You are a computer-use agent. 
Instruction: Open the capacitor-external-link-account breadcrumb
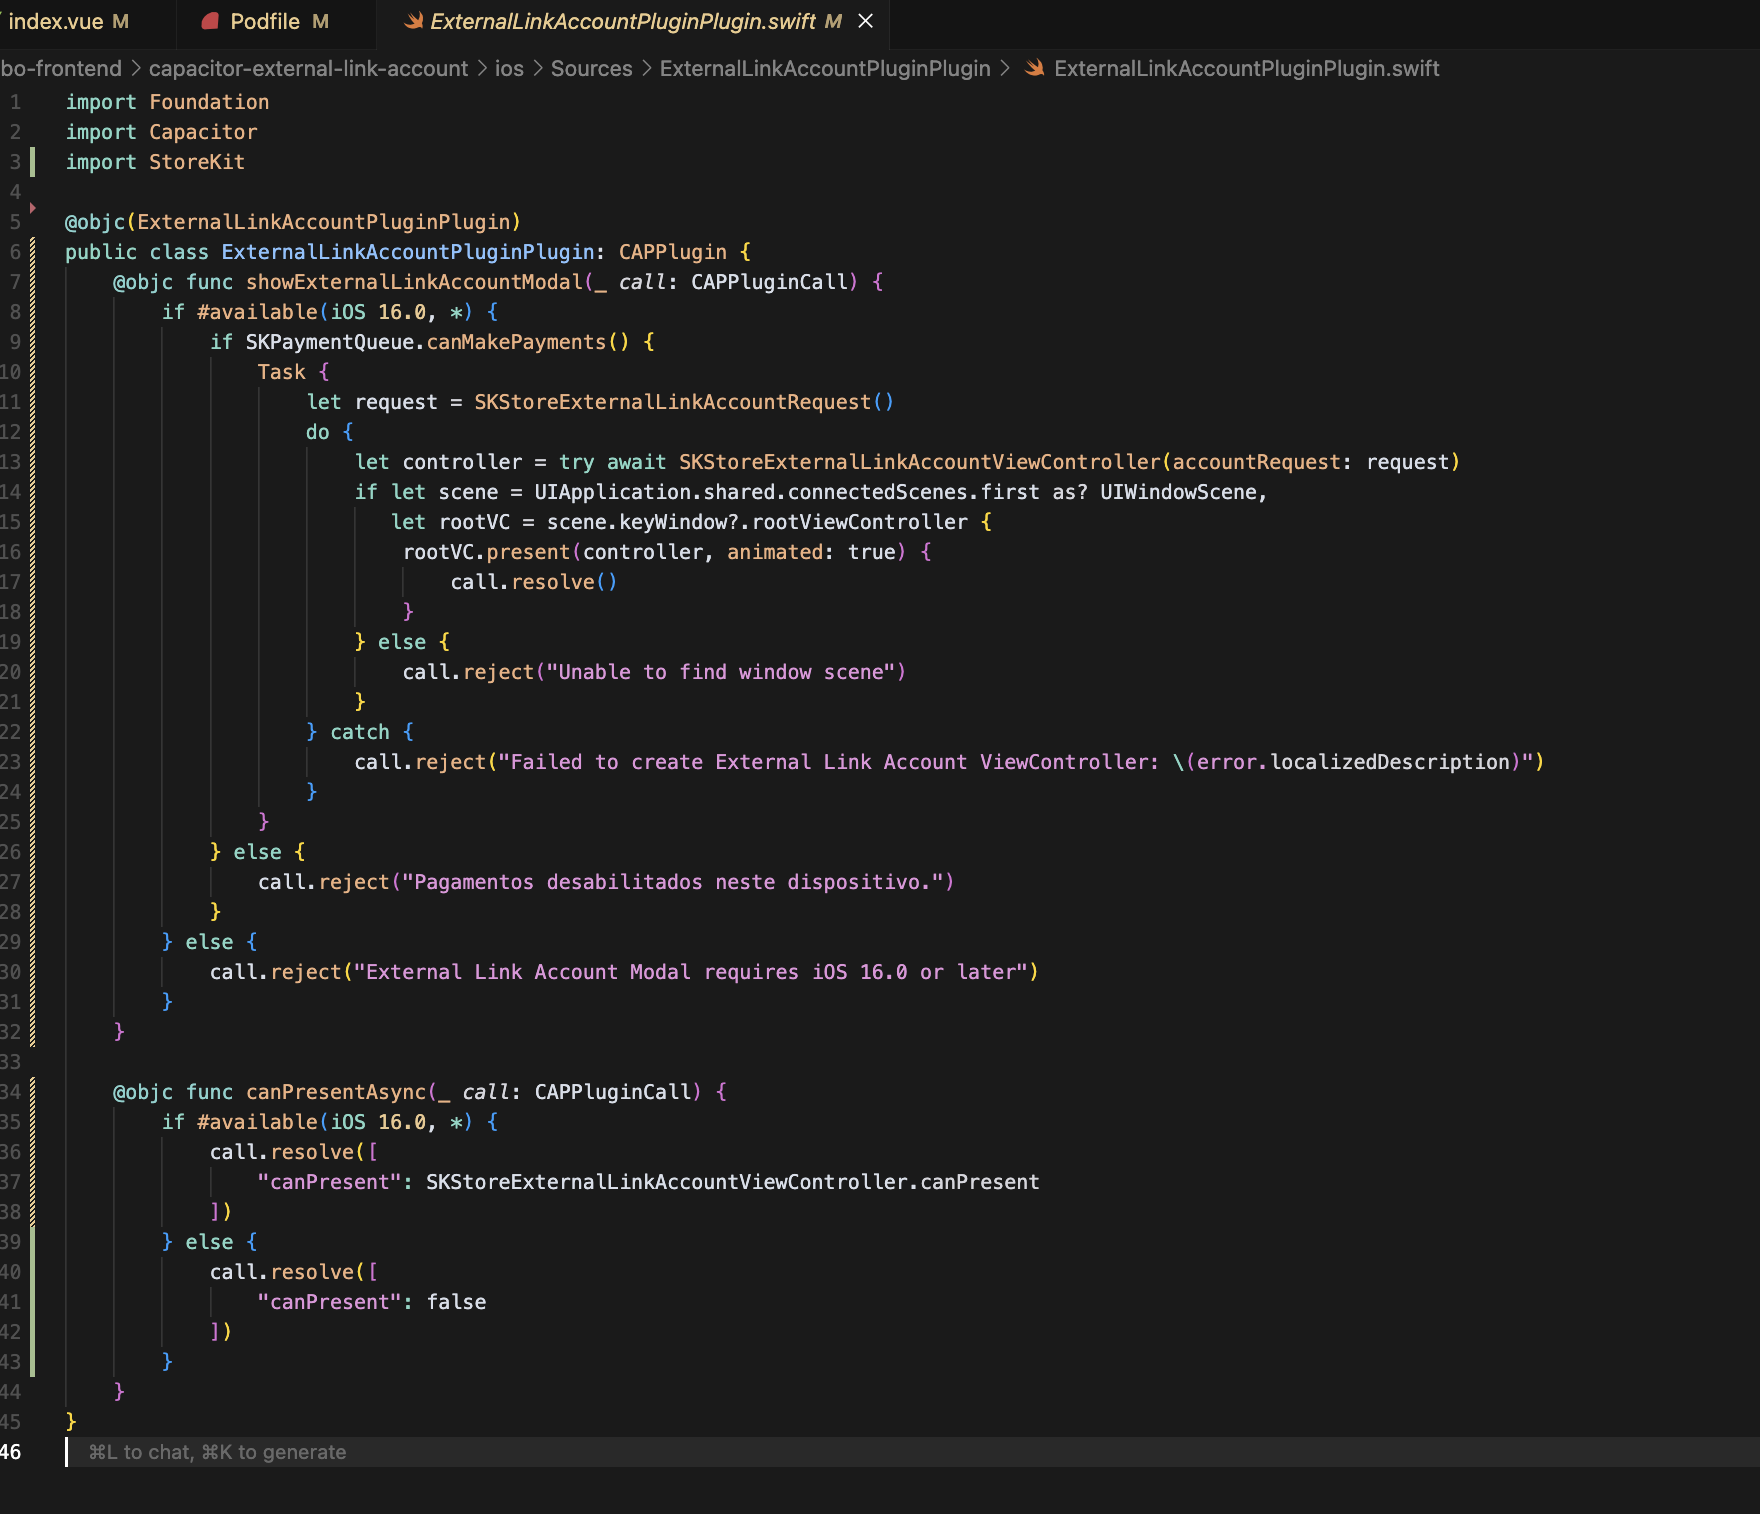click(308, 68)
